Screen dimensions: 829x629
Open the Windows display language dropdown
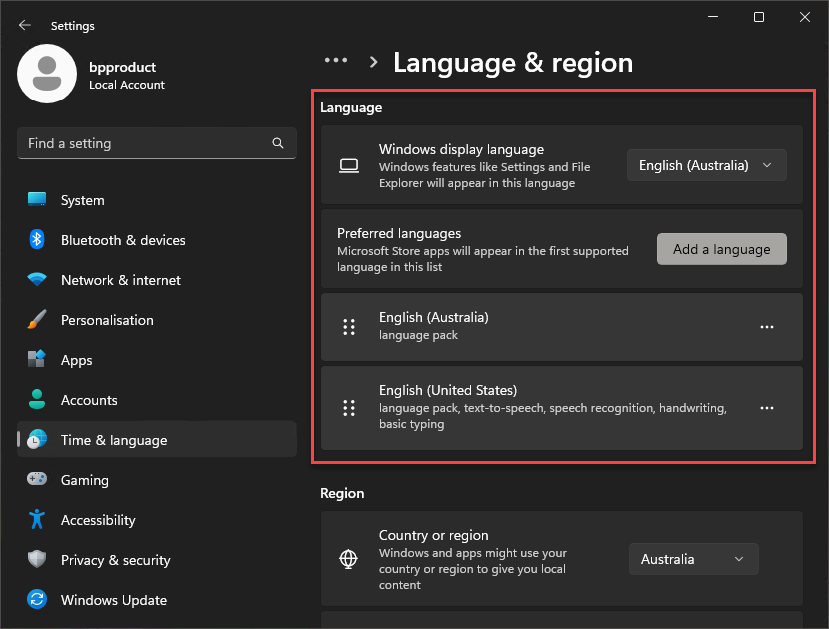(x=707, y=165)
